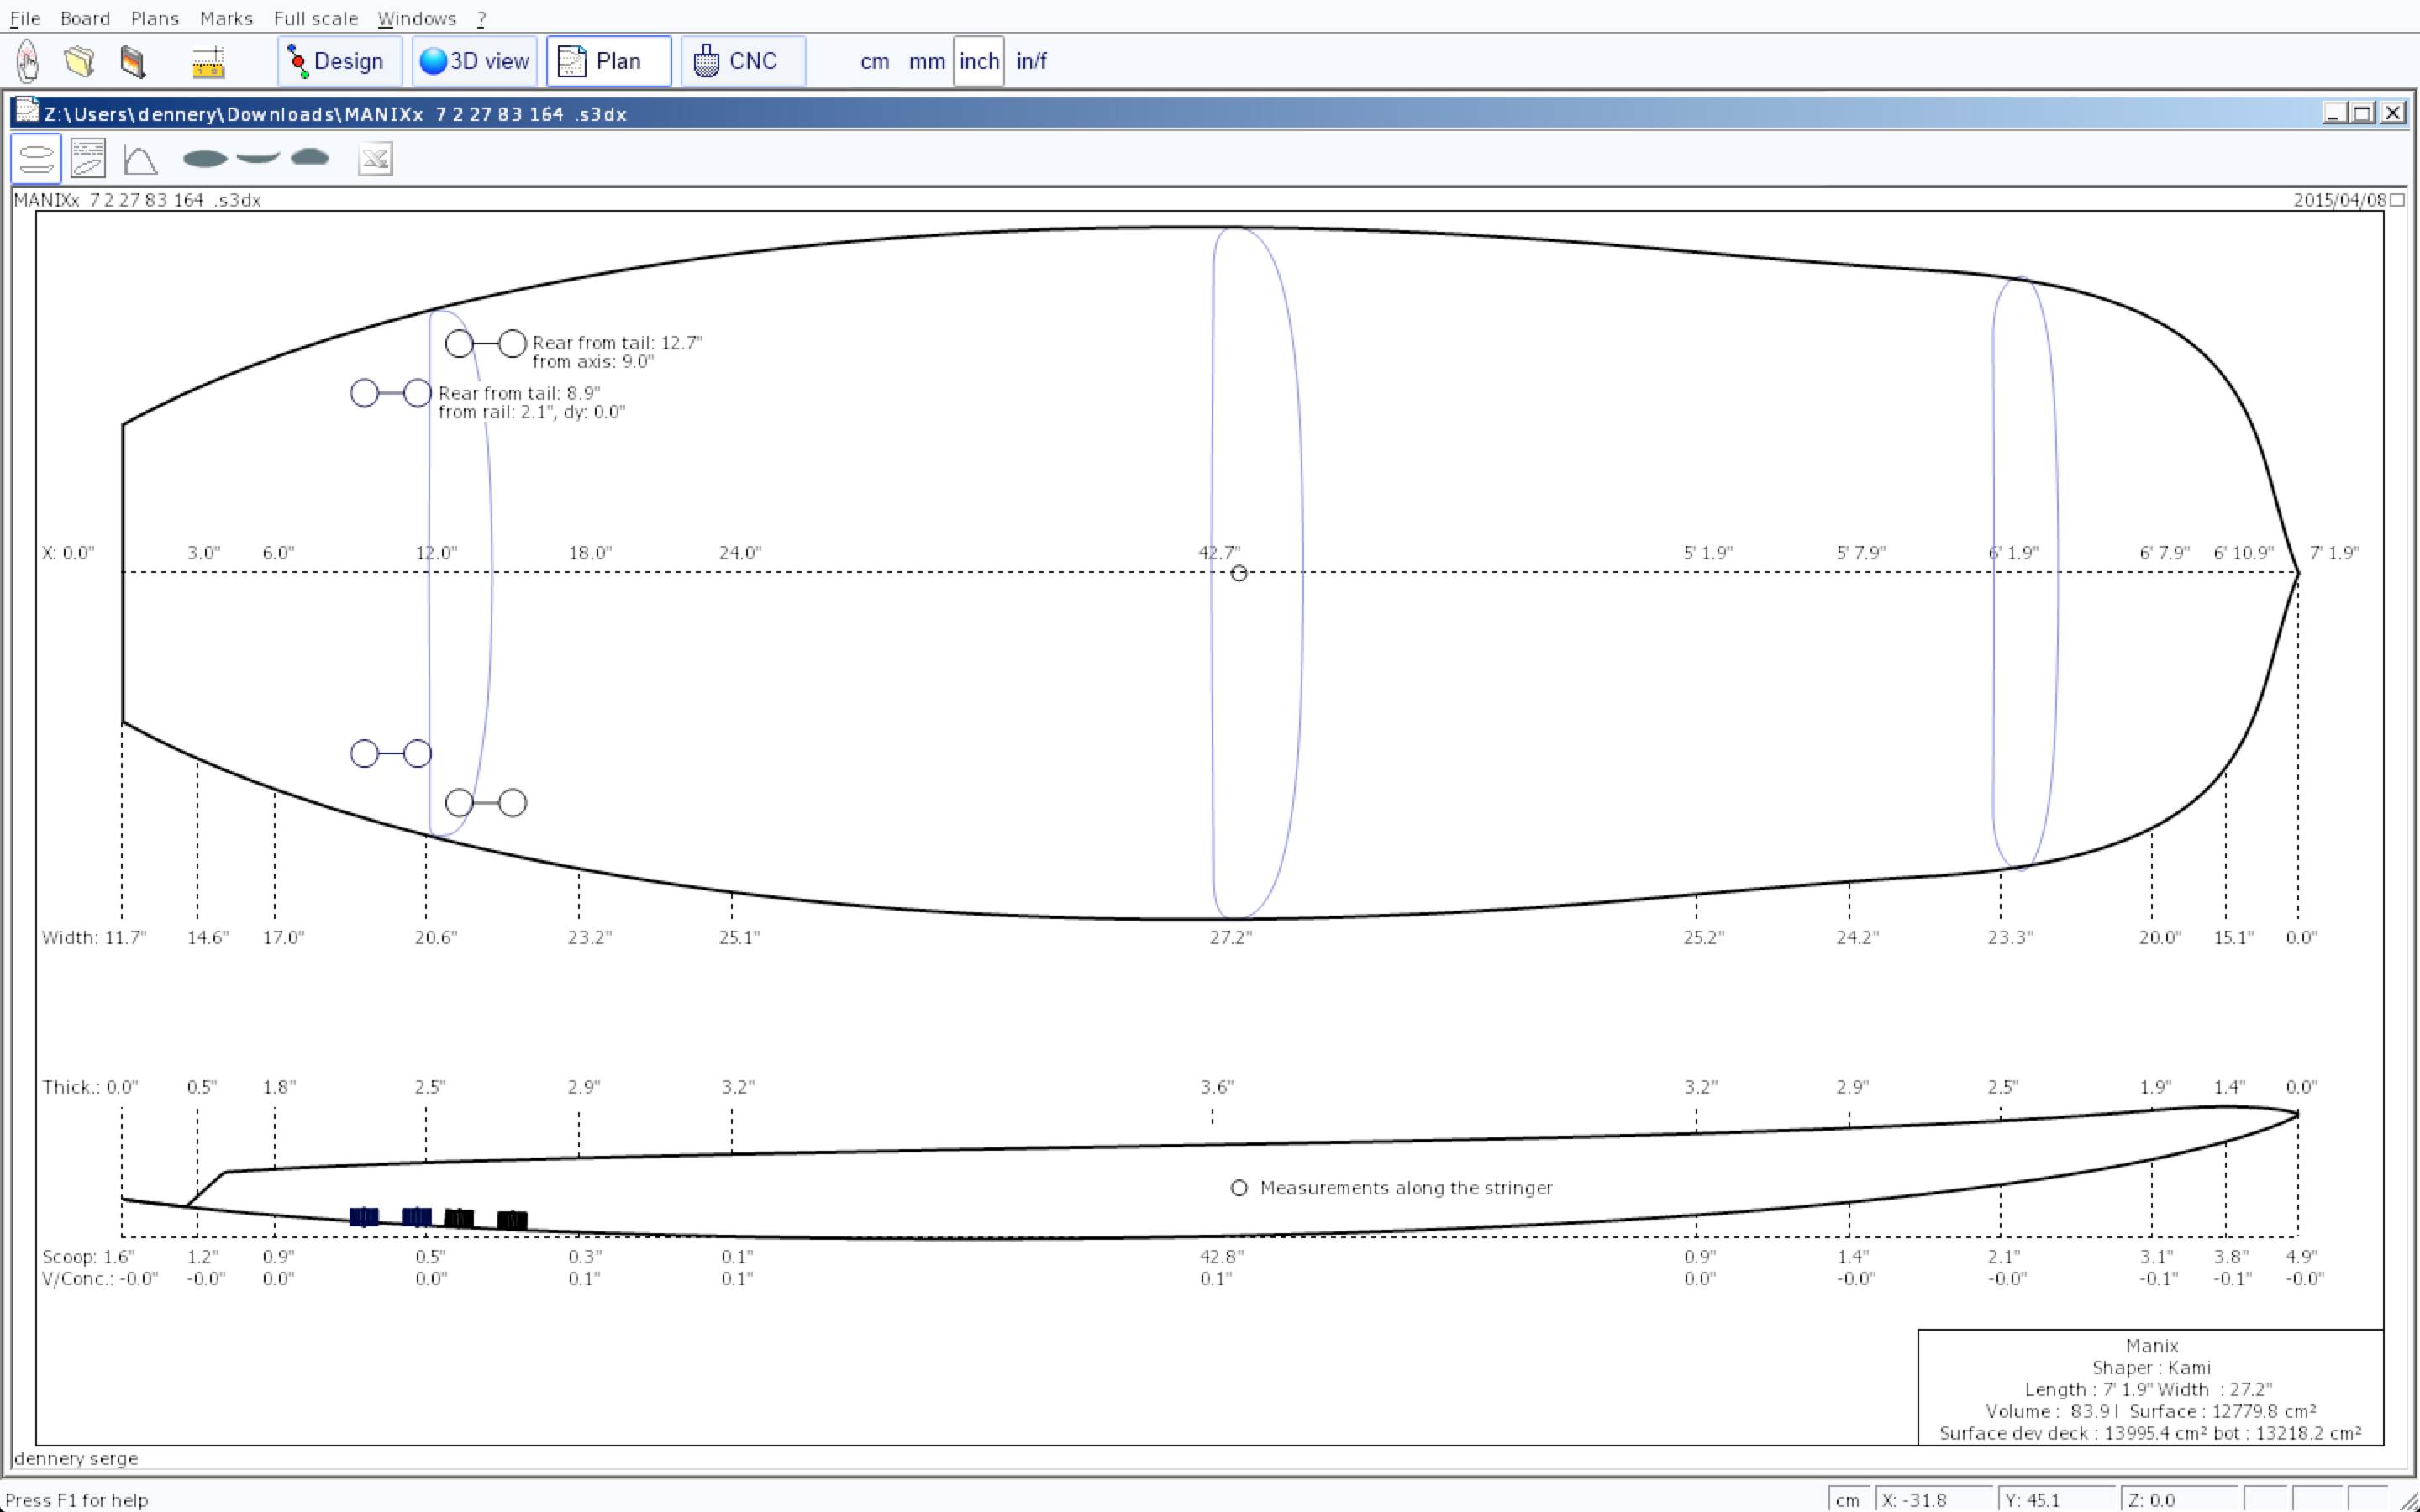Open the Full scale menu
This screenshot has width=2420, height=1512.
click(315, 18)
